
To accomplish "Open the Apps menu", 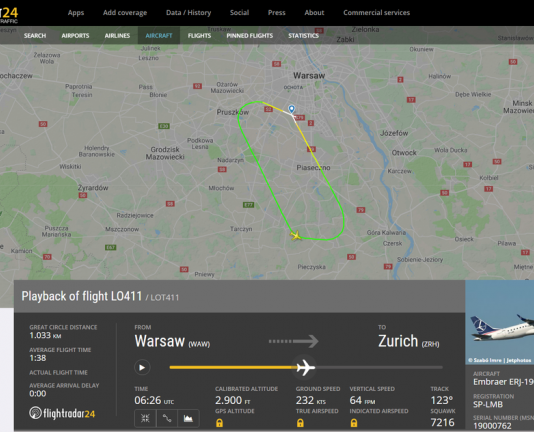I will (76, 13).
